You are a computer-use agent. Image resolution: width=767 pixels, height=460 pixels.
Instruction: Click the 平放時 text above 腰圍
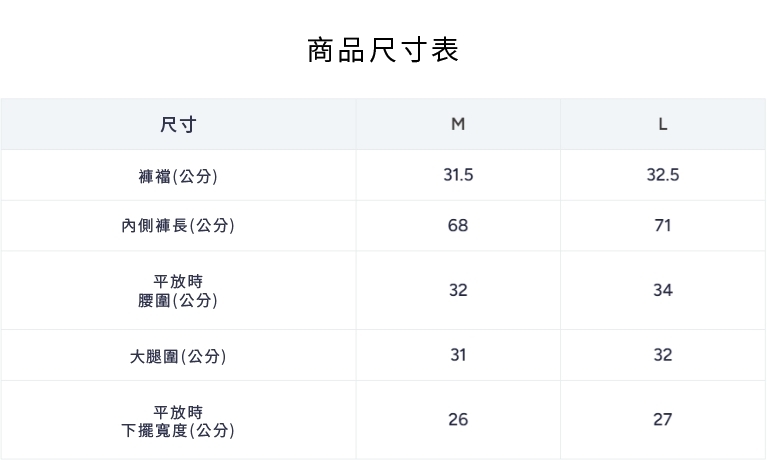(x=178, y=281)
